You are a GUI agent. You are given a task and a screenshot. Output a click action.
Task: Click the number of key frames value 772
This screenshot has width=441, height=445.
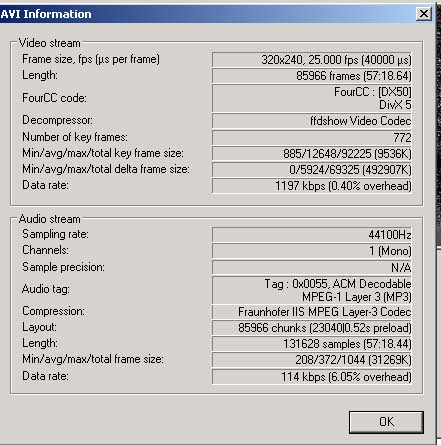pyautogui.click(x=312, y=137)
